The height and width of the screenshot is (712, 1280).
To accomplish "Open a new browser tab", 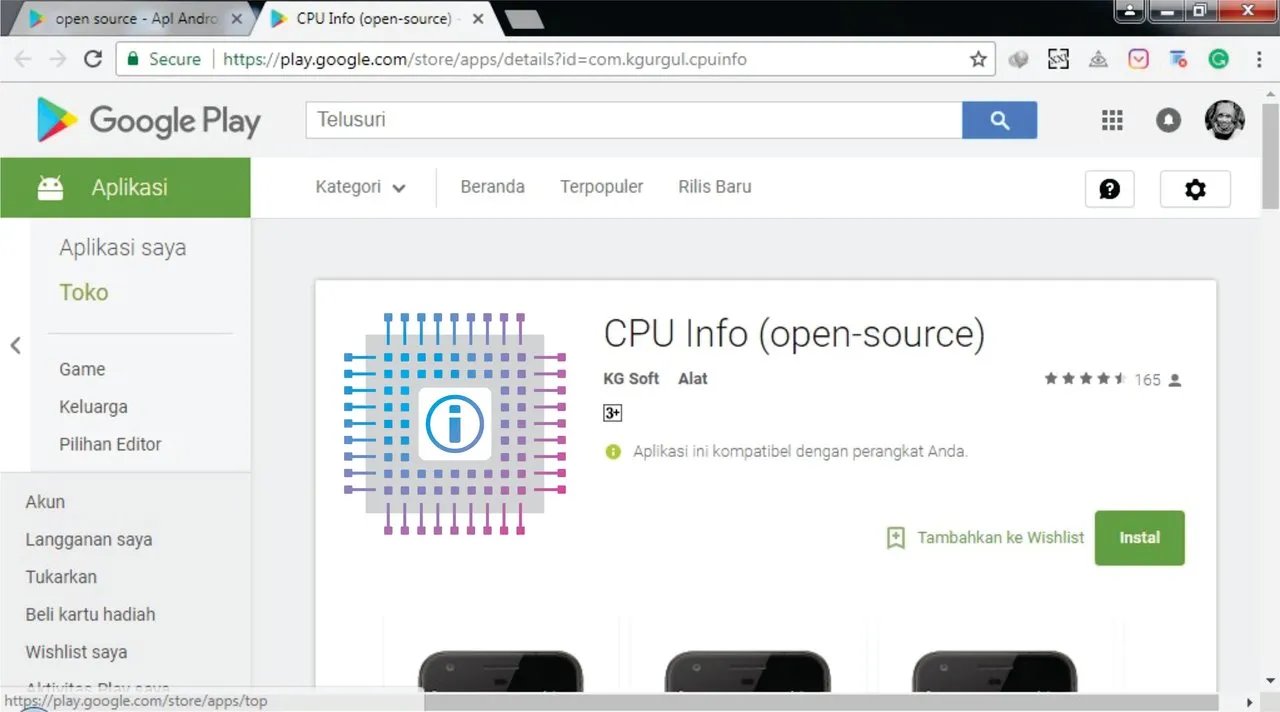I will coord(524,19).
